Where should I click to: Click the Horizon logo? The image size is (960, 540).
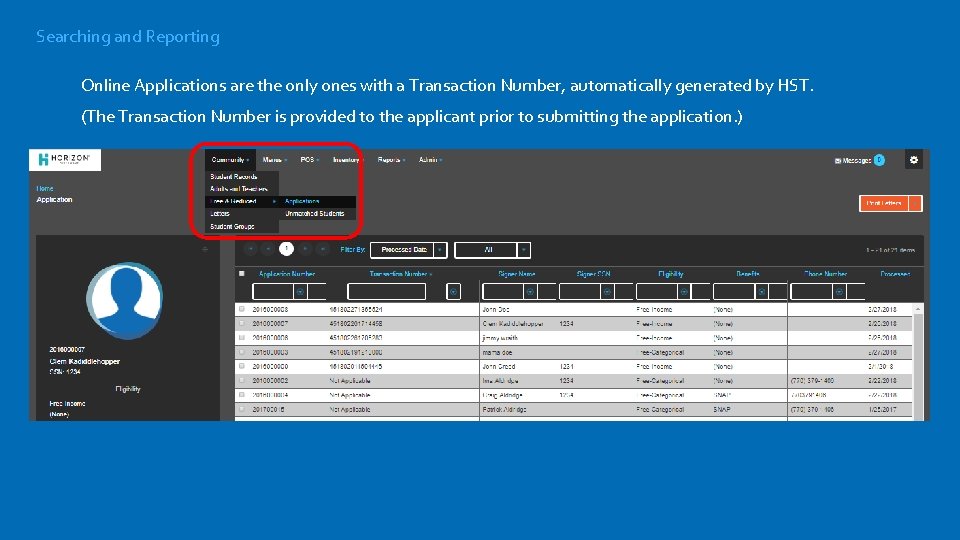65,160
